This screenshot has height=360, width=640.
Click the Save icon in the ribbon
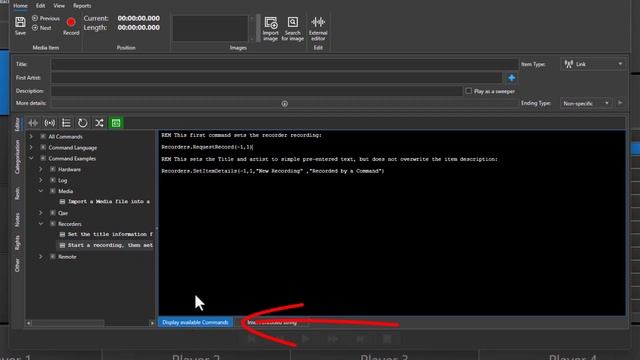pyautogui.click(x=20, y=26)
